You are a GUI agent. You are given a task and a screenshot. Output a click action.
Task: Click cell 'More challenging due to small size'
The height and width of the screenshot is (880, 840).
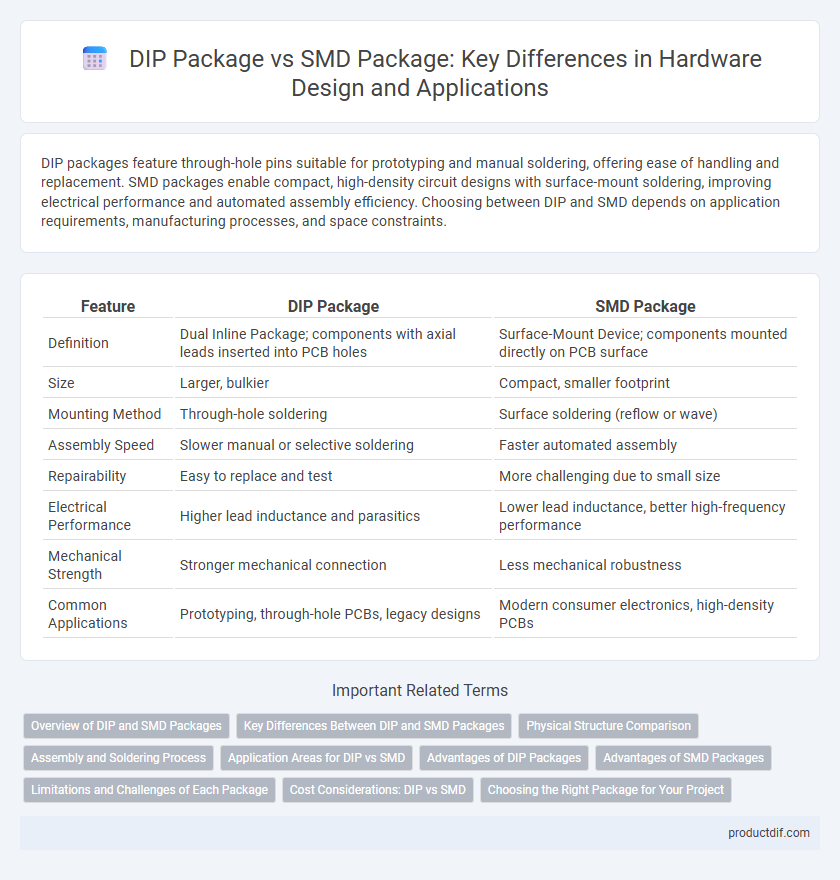click(x=609, y=476)
